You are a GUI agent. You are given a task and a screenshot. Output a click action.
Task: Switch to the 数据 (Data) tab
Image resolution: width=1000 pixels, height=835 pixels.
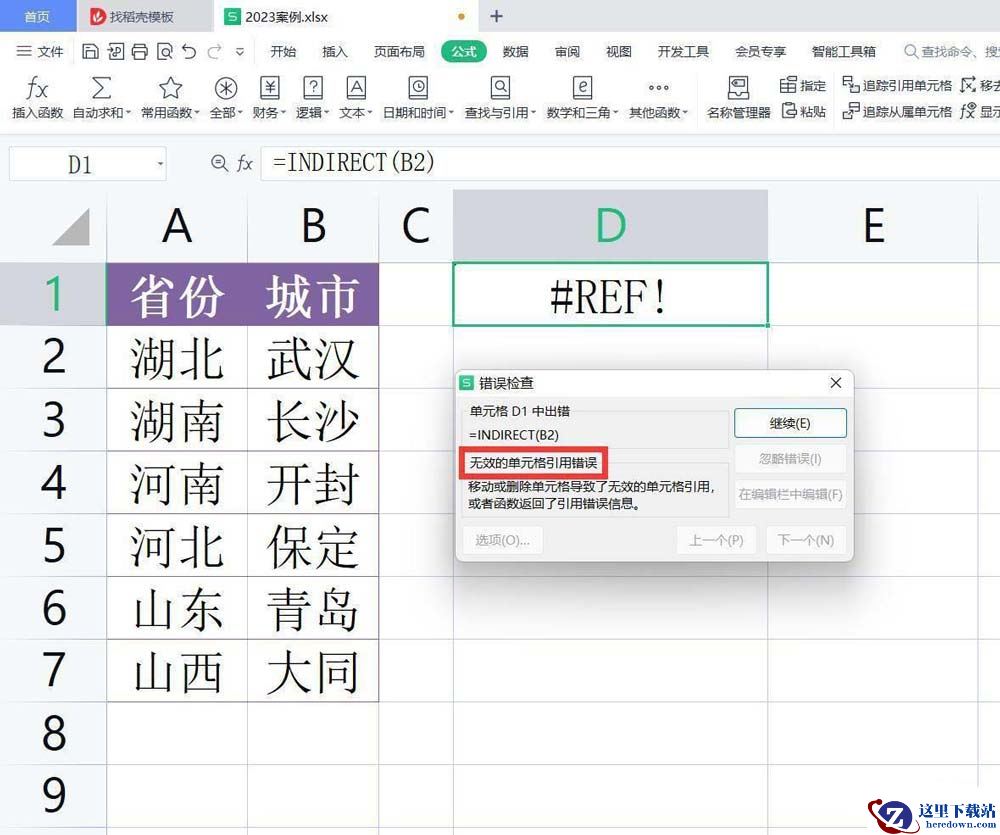[x=515, y=51]
